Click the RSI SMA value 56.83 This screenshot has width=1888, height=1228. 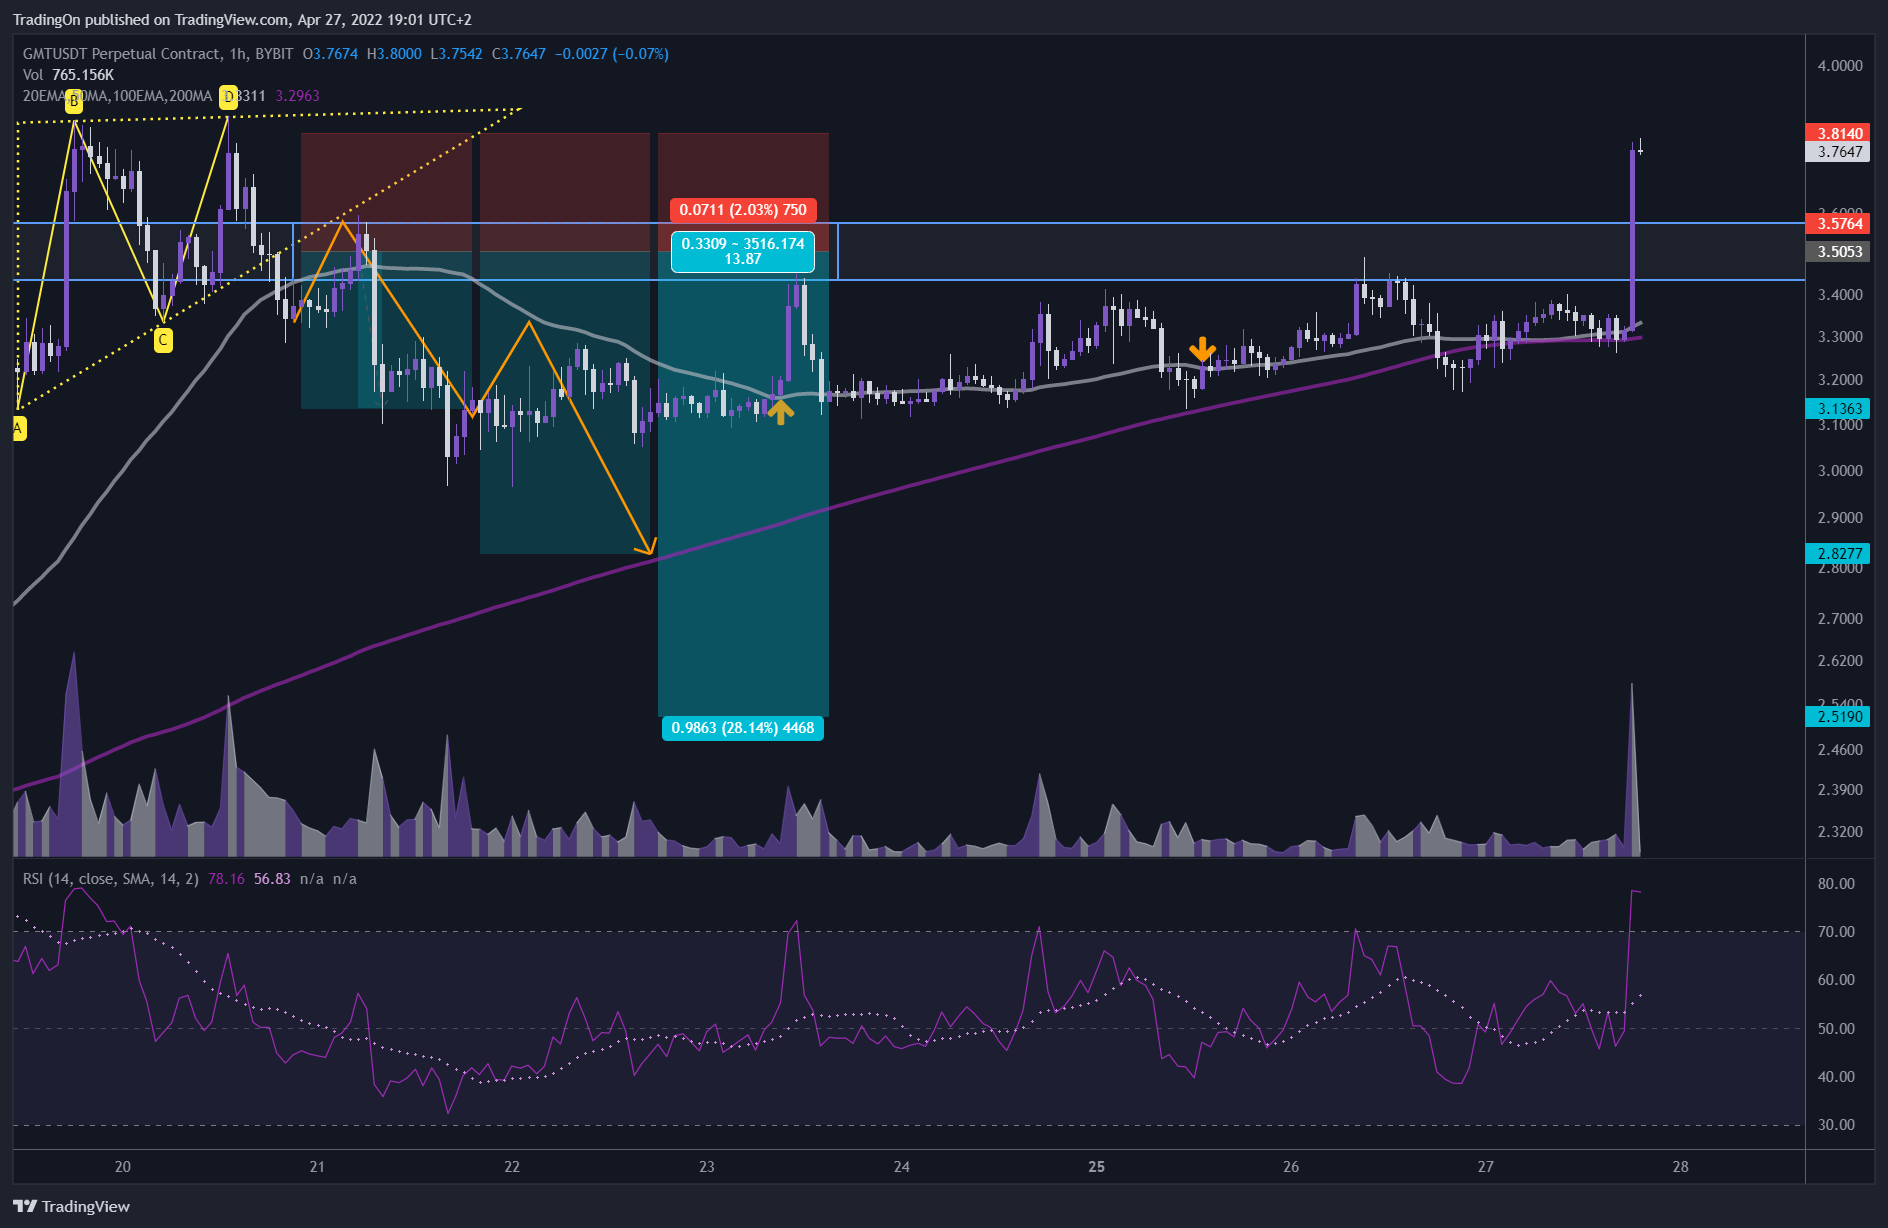point(272,879)
